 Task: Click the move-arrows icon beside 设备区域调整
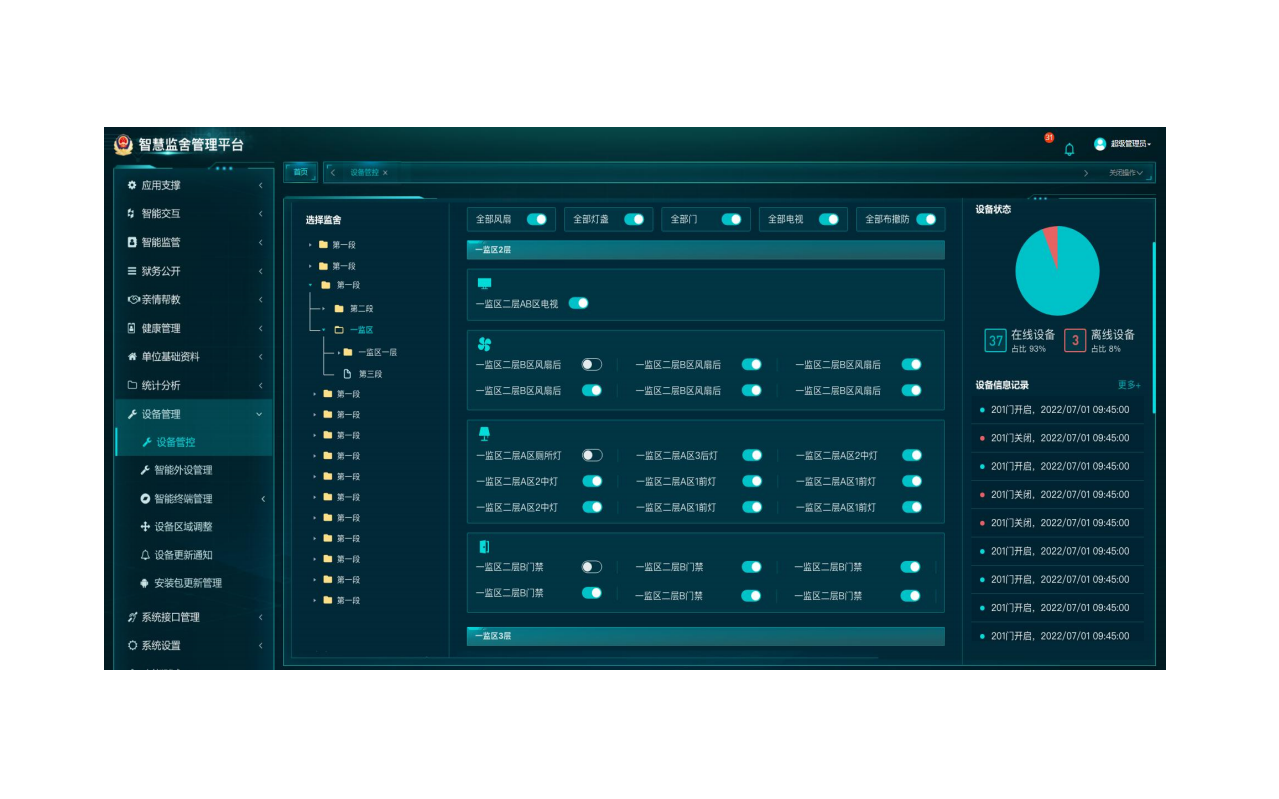[x=145, y=527]
